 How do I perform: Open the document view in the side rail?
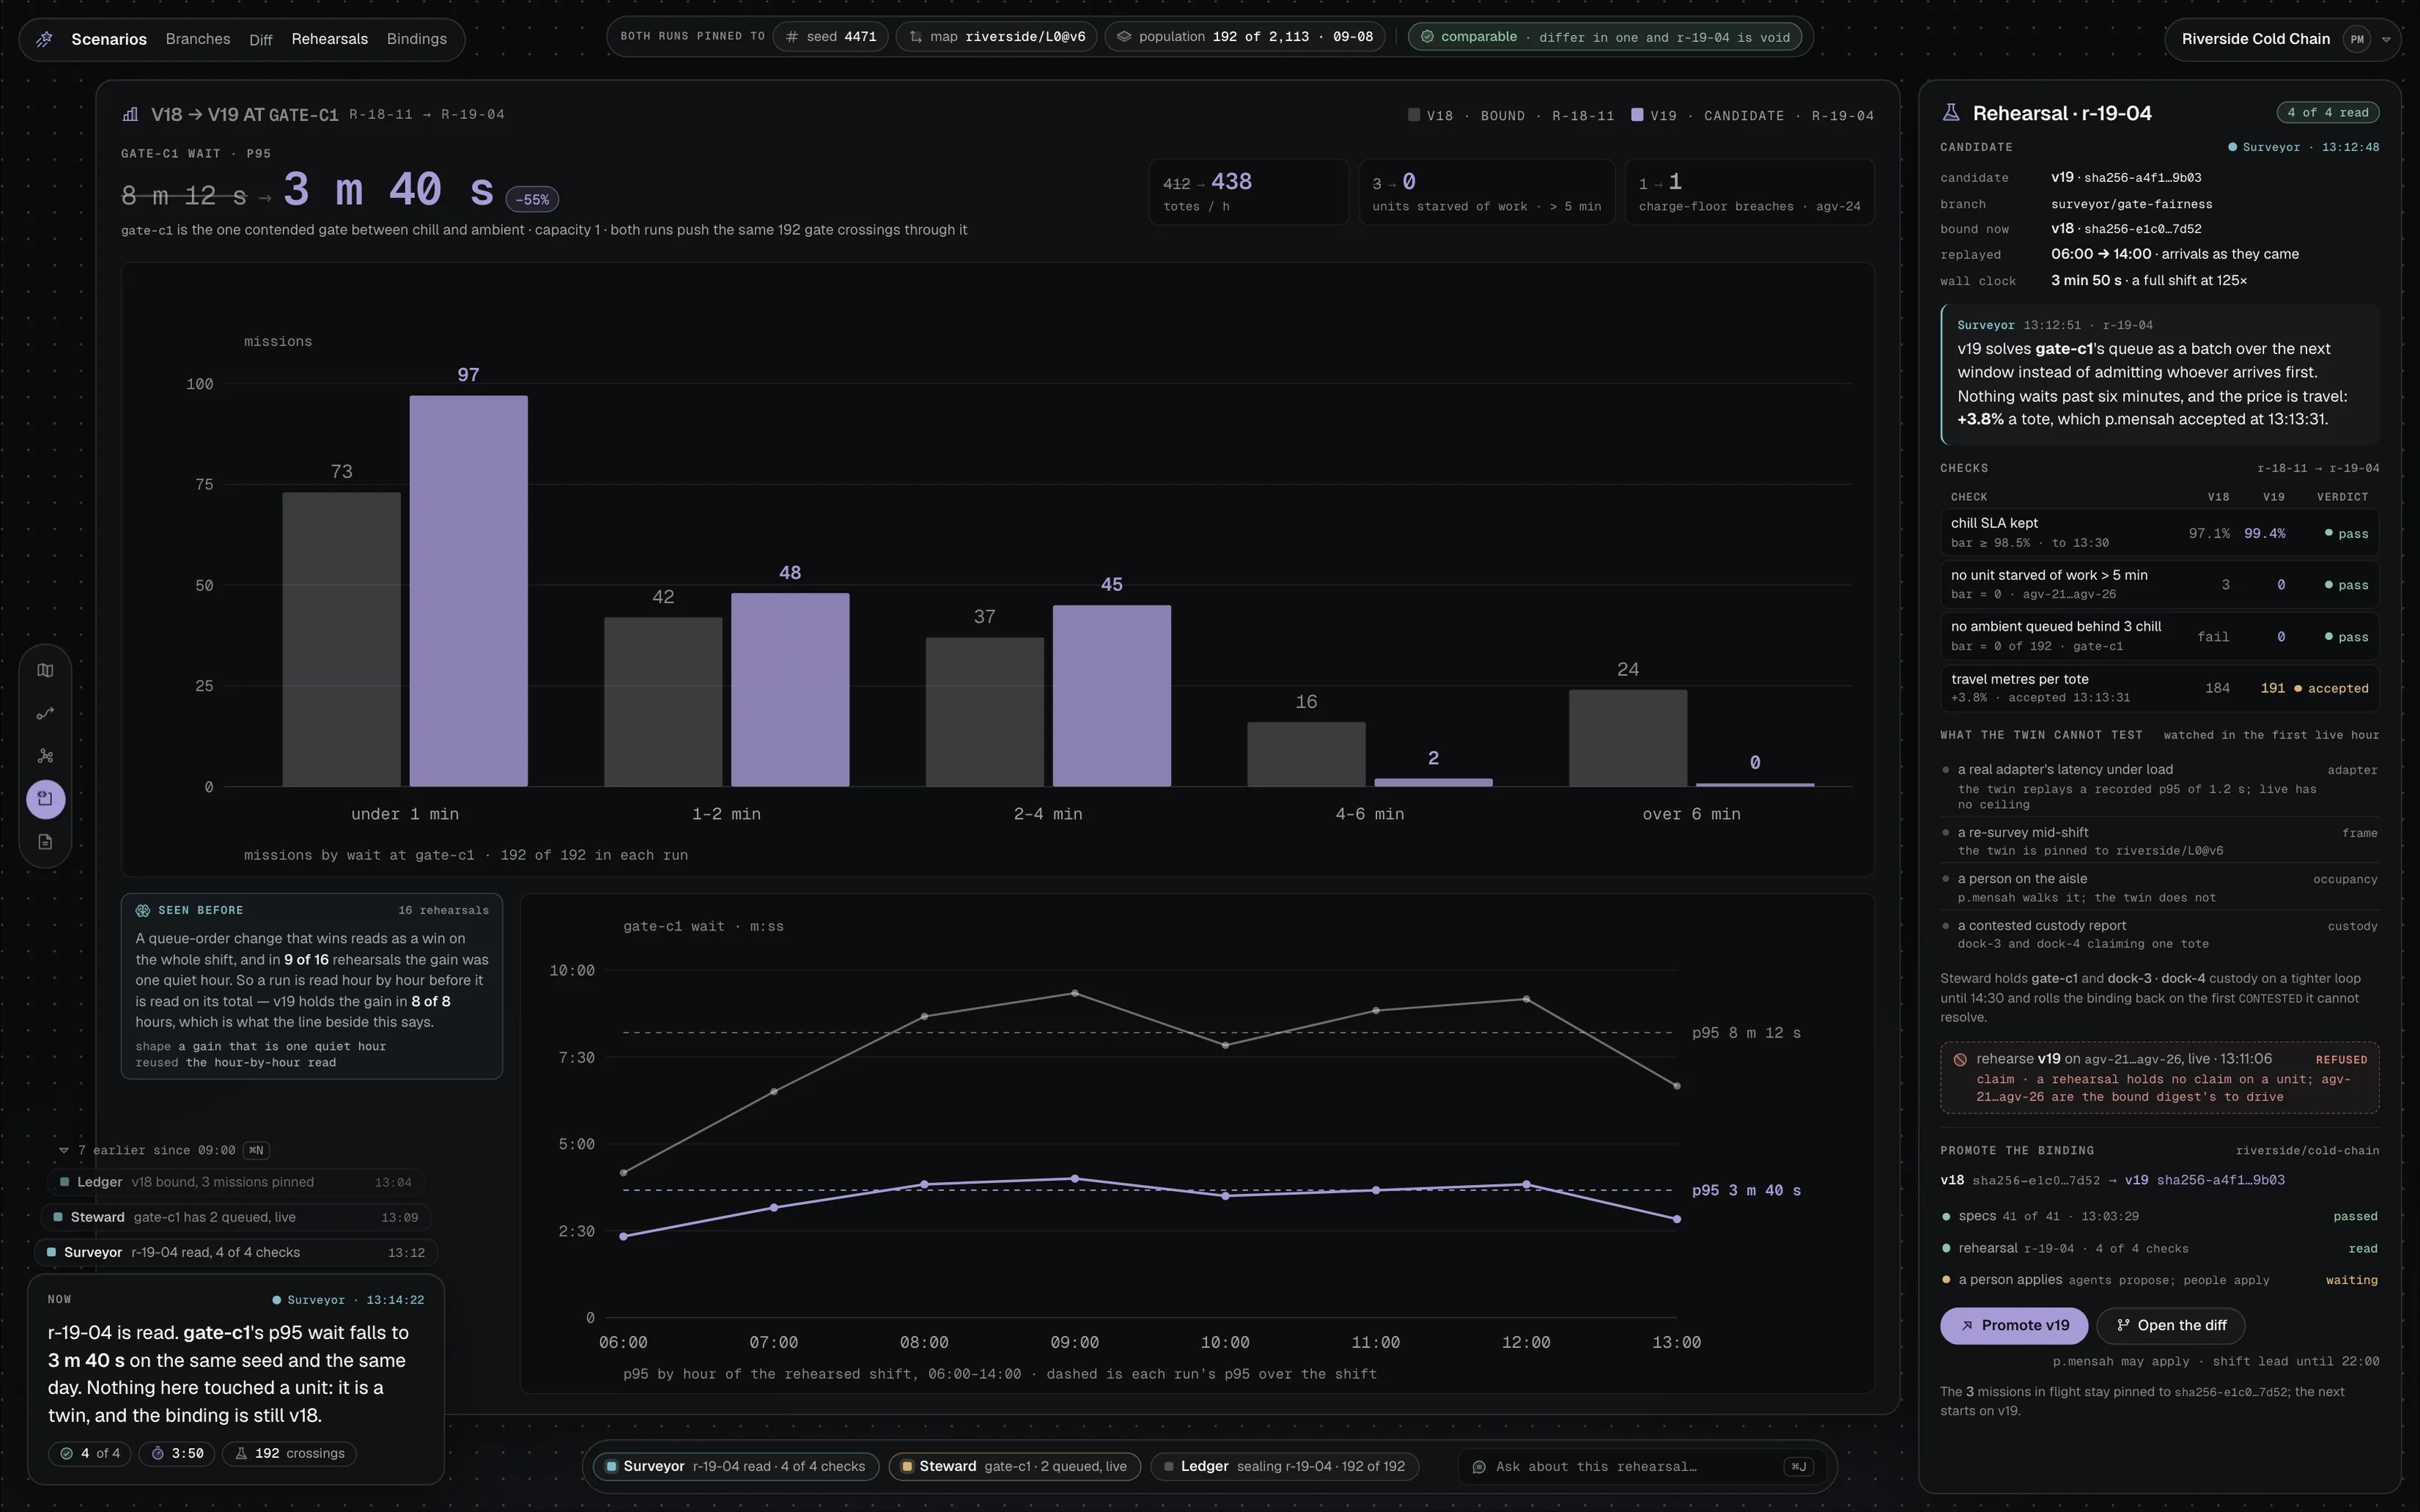(x=45, y=842)
